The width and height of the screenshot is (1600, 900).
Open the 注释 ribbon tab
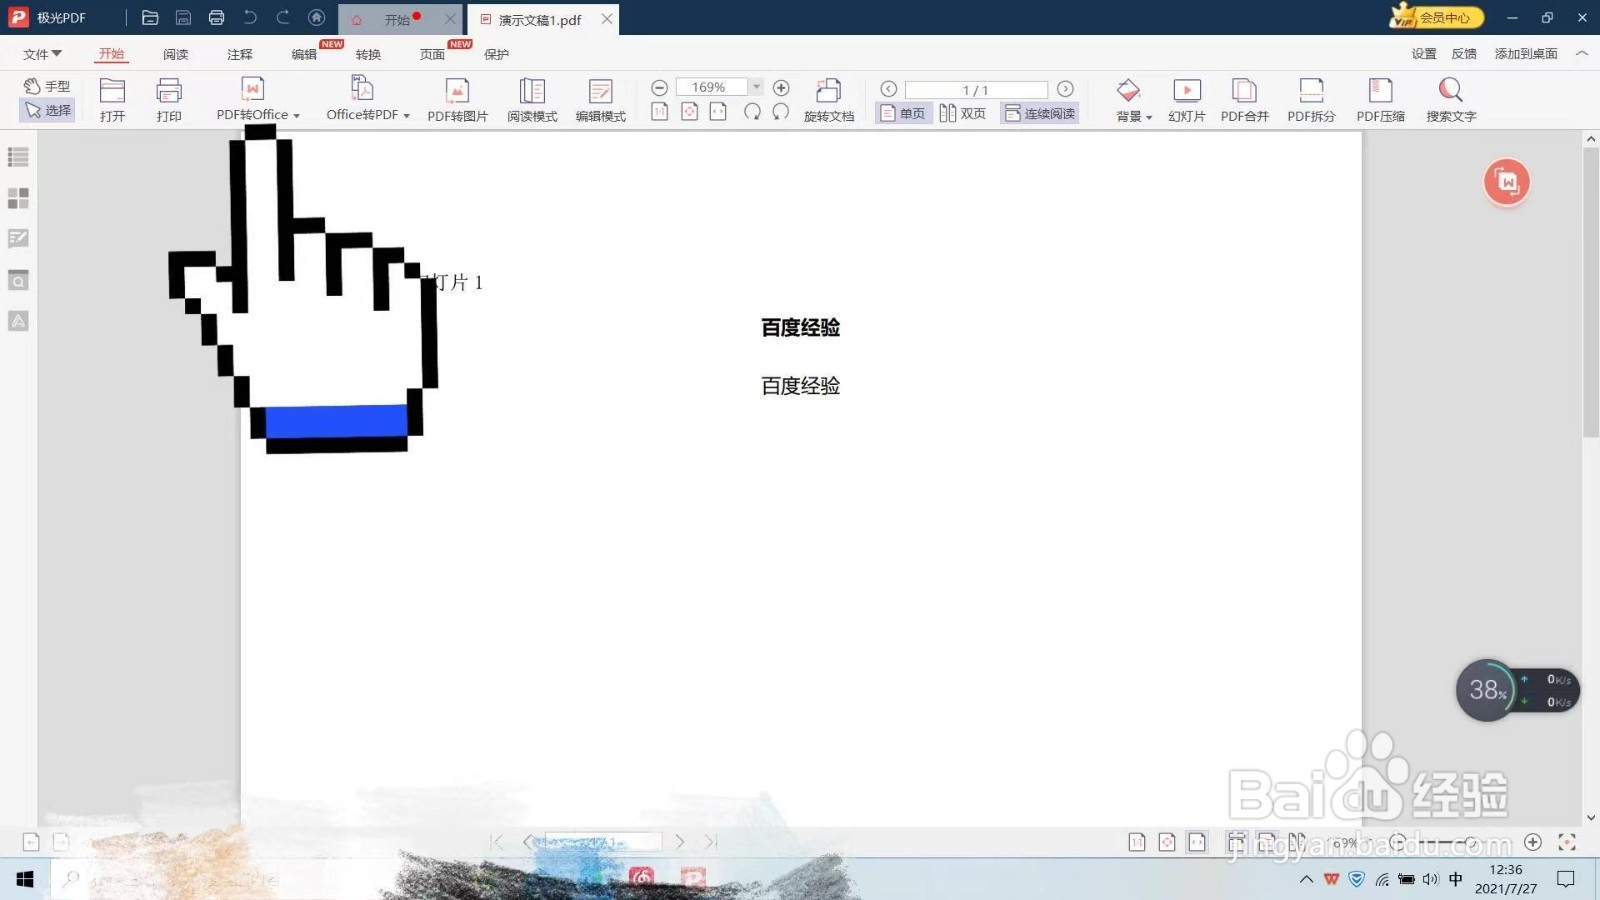240,54
